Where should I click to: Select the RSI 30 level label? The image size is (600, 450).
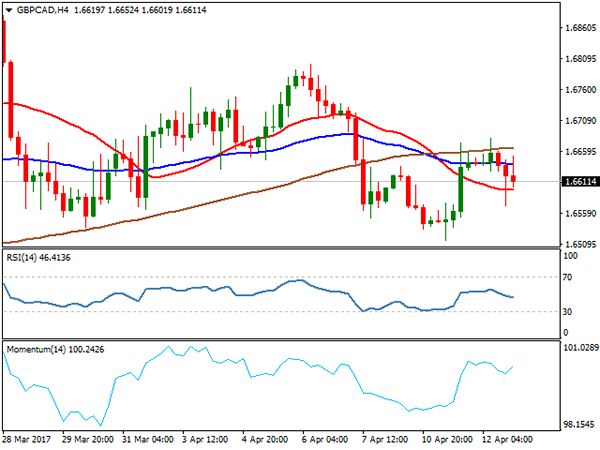(567, 312)
